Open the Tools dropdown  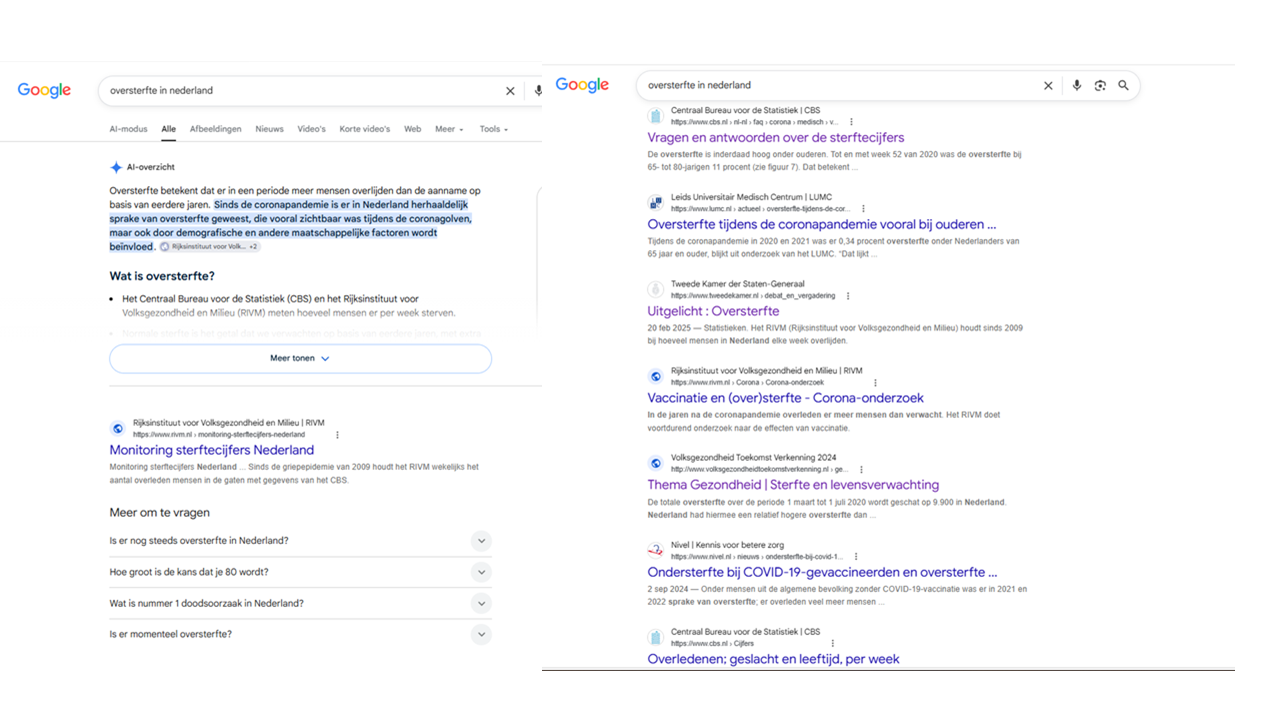coord(493,129)
